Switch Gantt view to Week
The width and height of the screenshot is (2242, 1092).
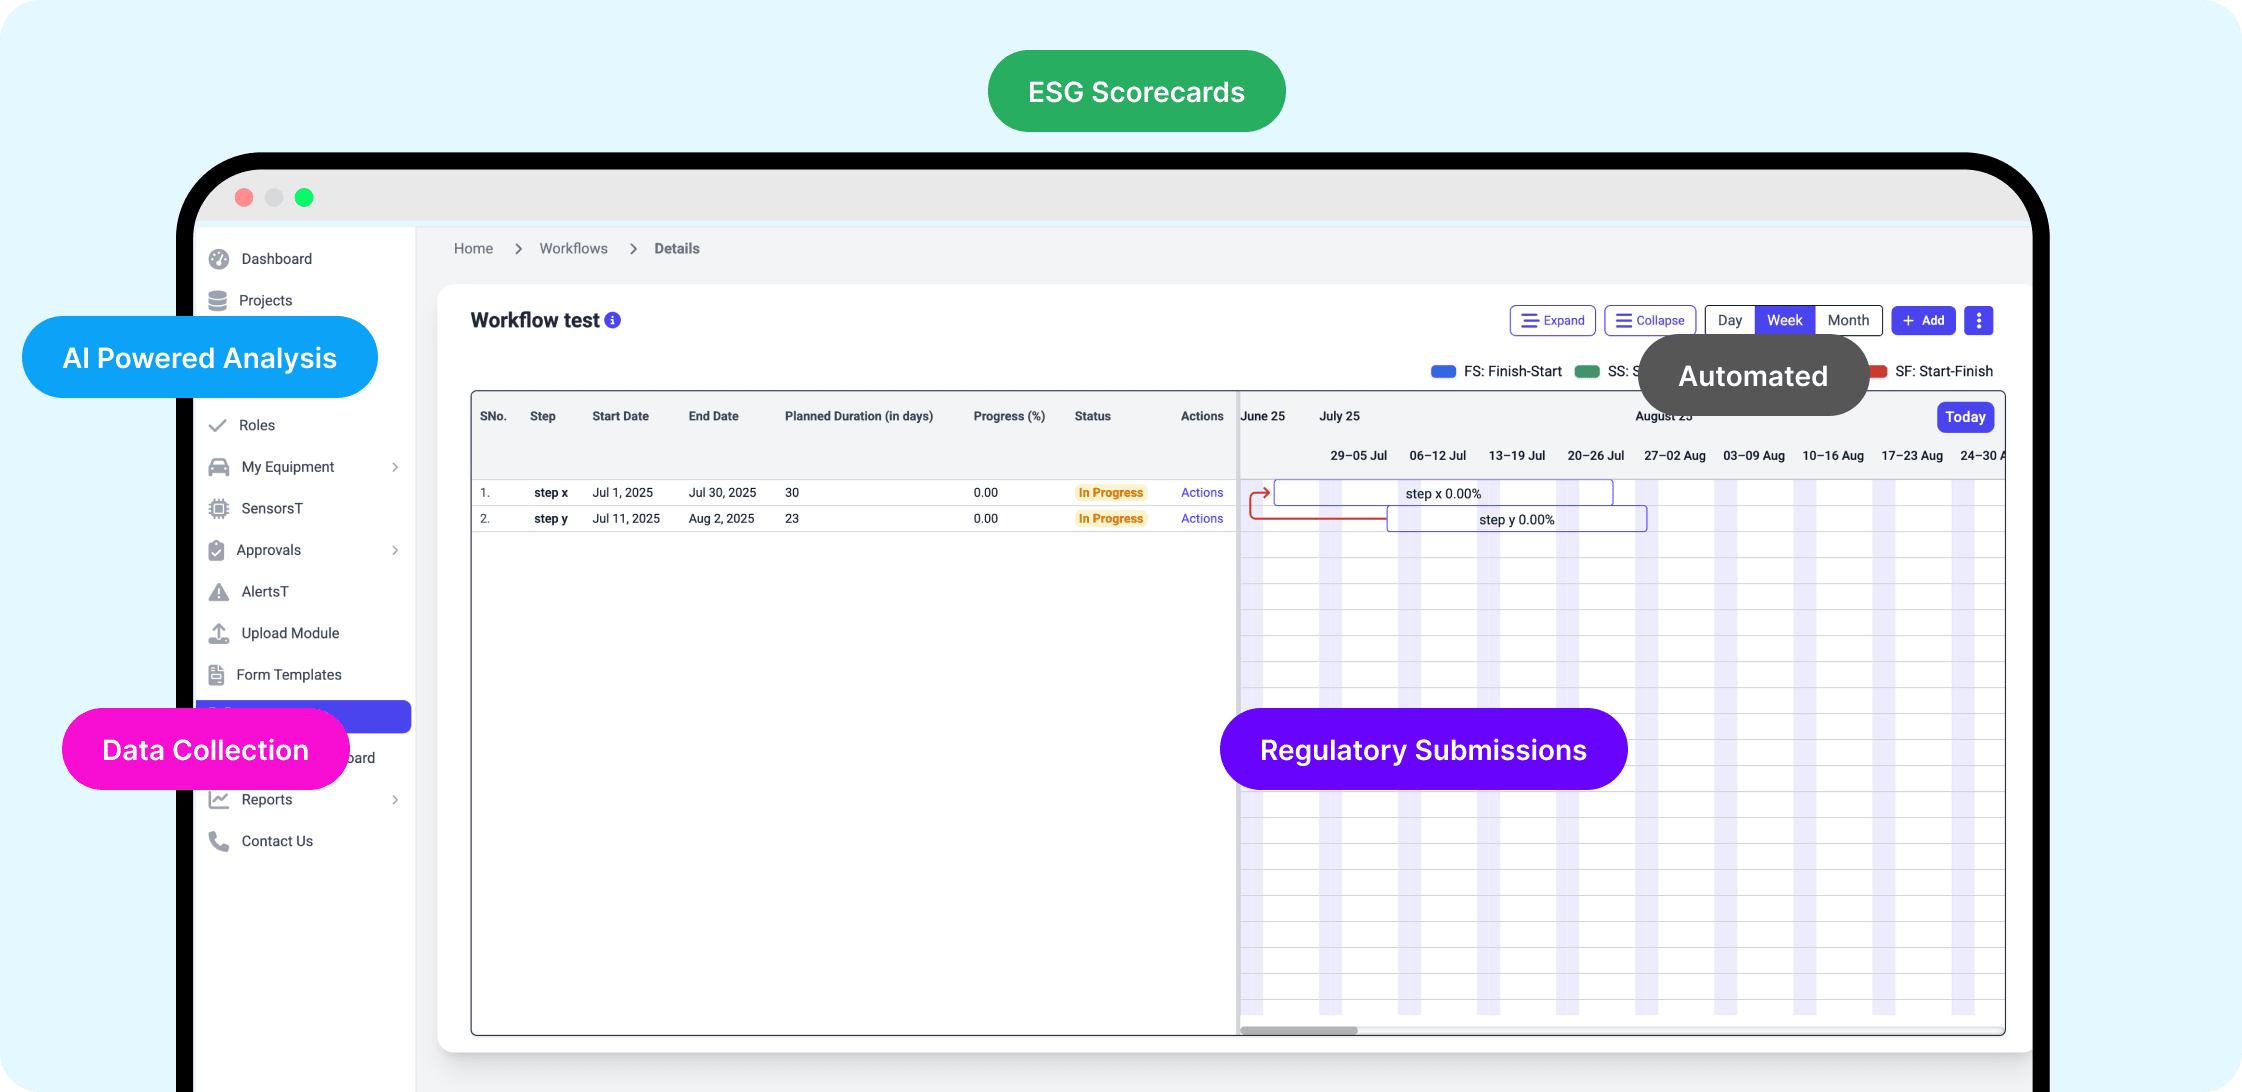pos(1785,320)
